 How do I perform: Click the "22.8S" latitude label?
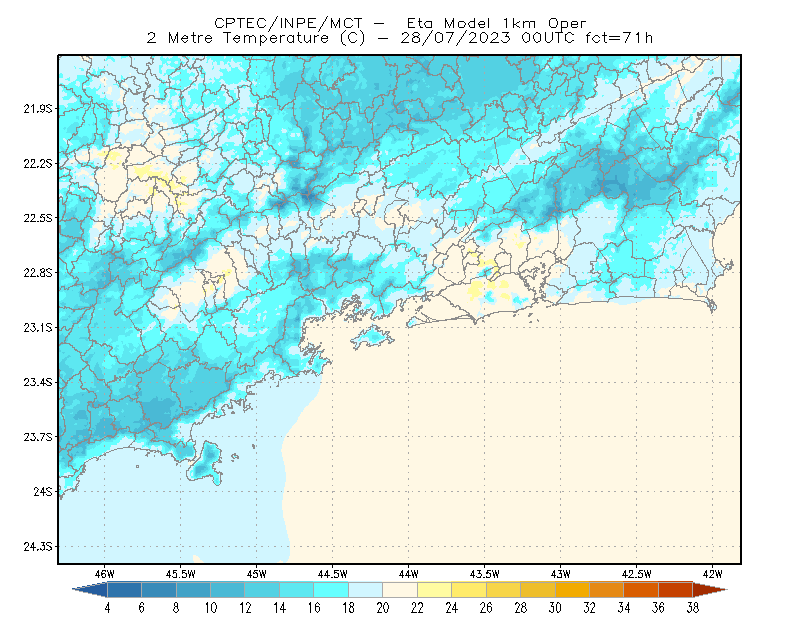pyautogui.click(x=38, y=273)
